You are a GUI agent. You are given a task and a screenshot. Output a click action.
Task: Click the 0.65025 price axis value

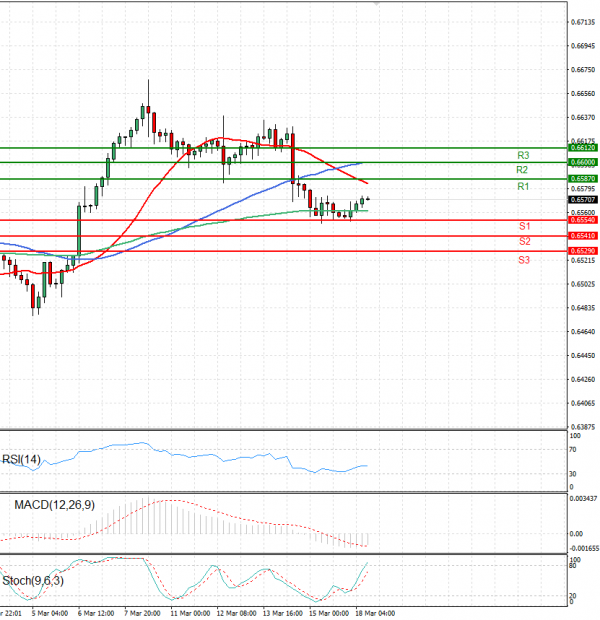(x=583, y=284)
